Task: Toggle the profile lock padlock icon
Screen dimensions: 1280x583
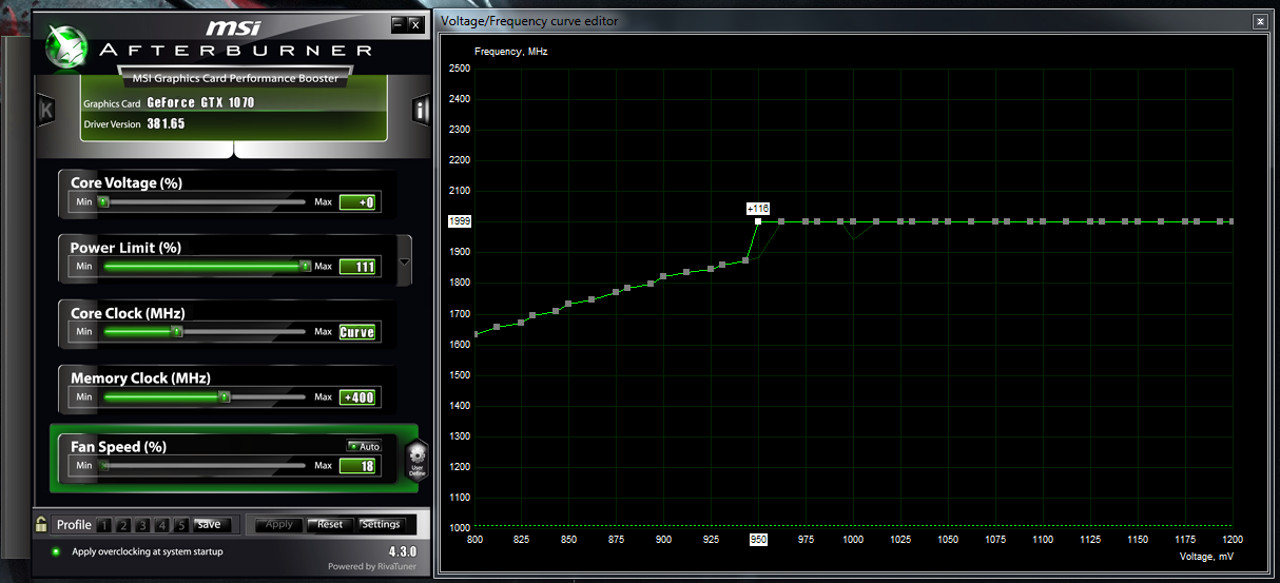Action: [41, 524]
